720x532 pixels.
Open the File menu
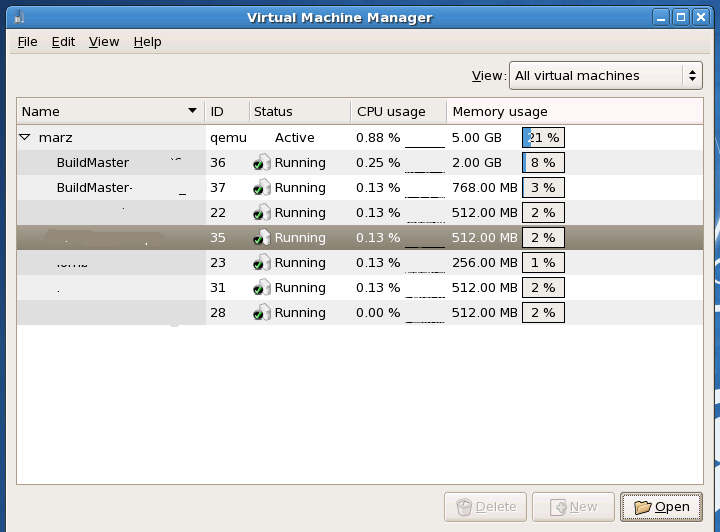click(x=27, y=42)
